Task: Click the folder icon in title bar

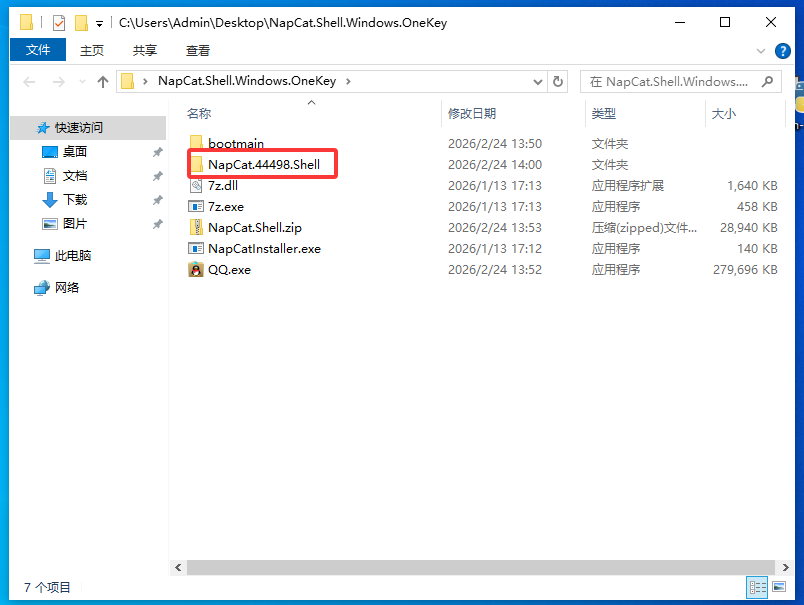Action: (27, 23)
